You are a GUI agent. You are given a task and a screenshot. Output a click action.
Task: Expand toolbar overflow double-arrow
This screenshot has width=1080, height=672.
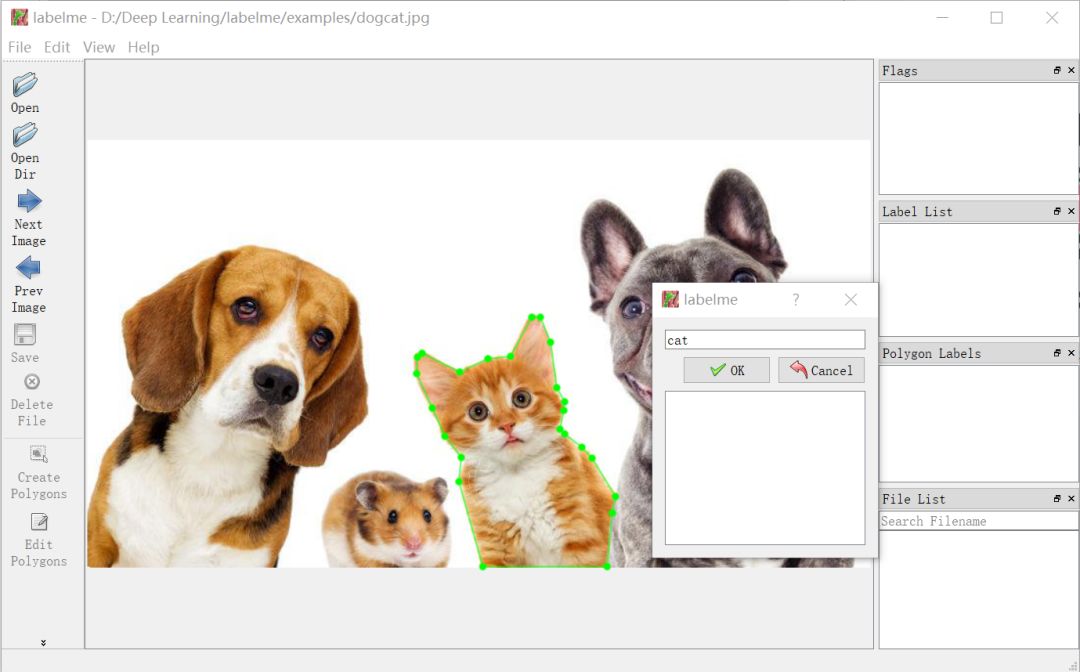[x=43, y=642]
